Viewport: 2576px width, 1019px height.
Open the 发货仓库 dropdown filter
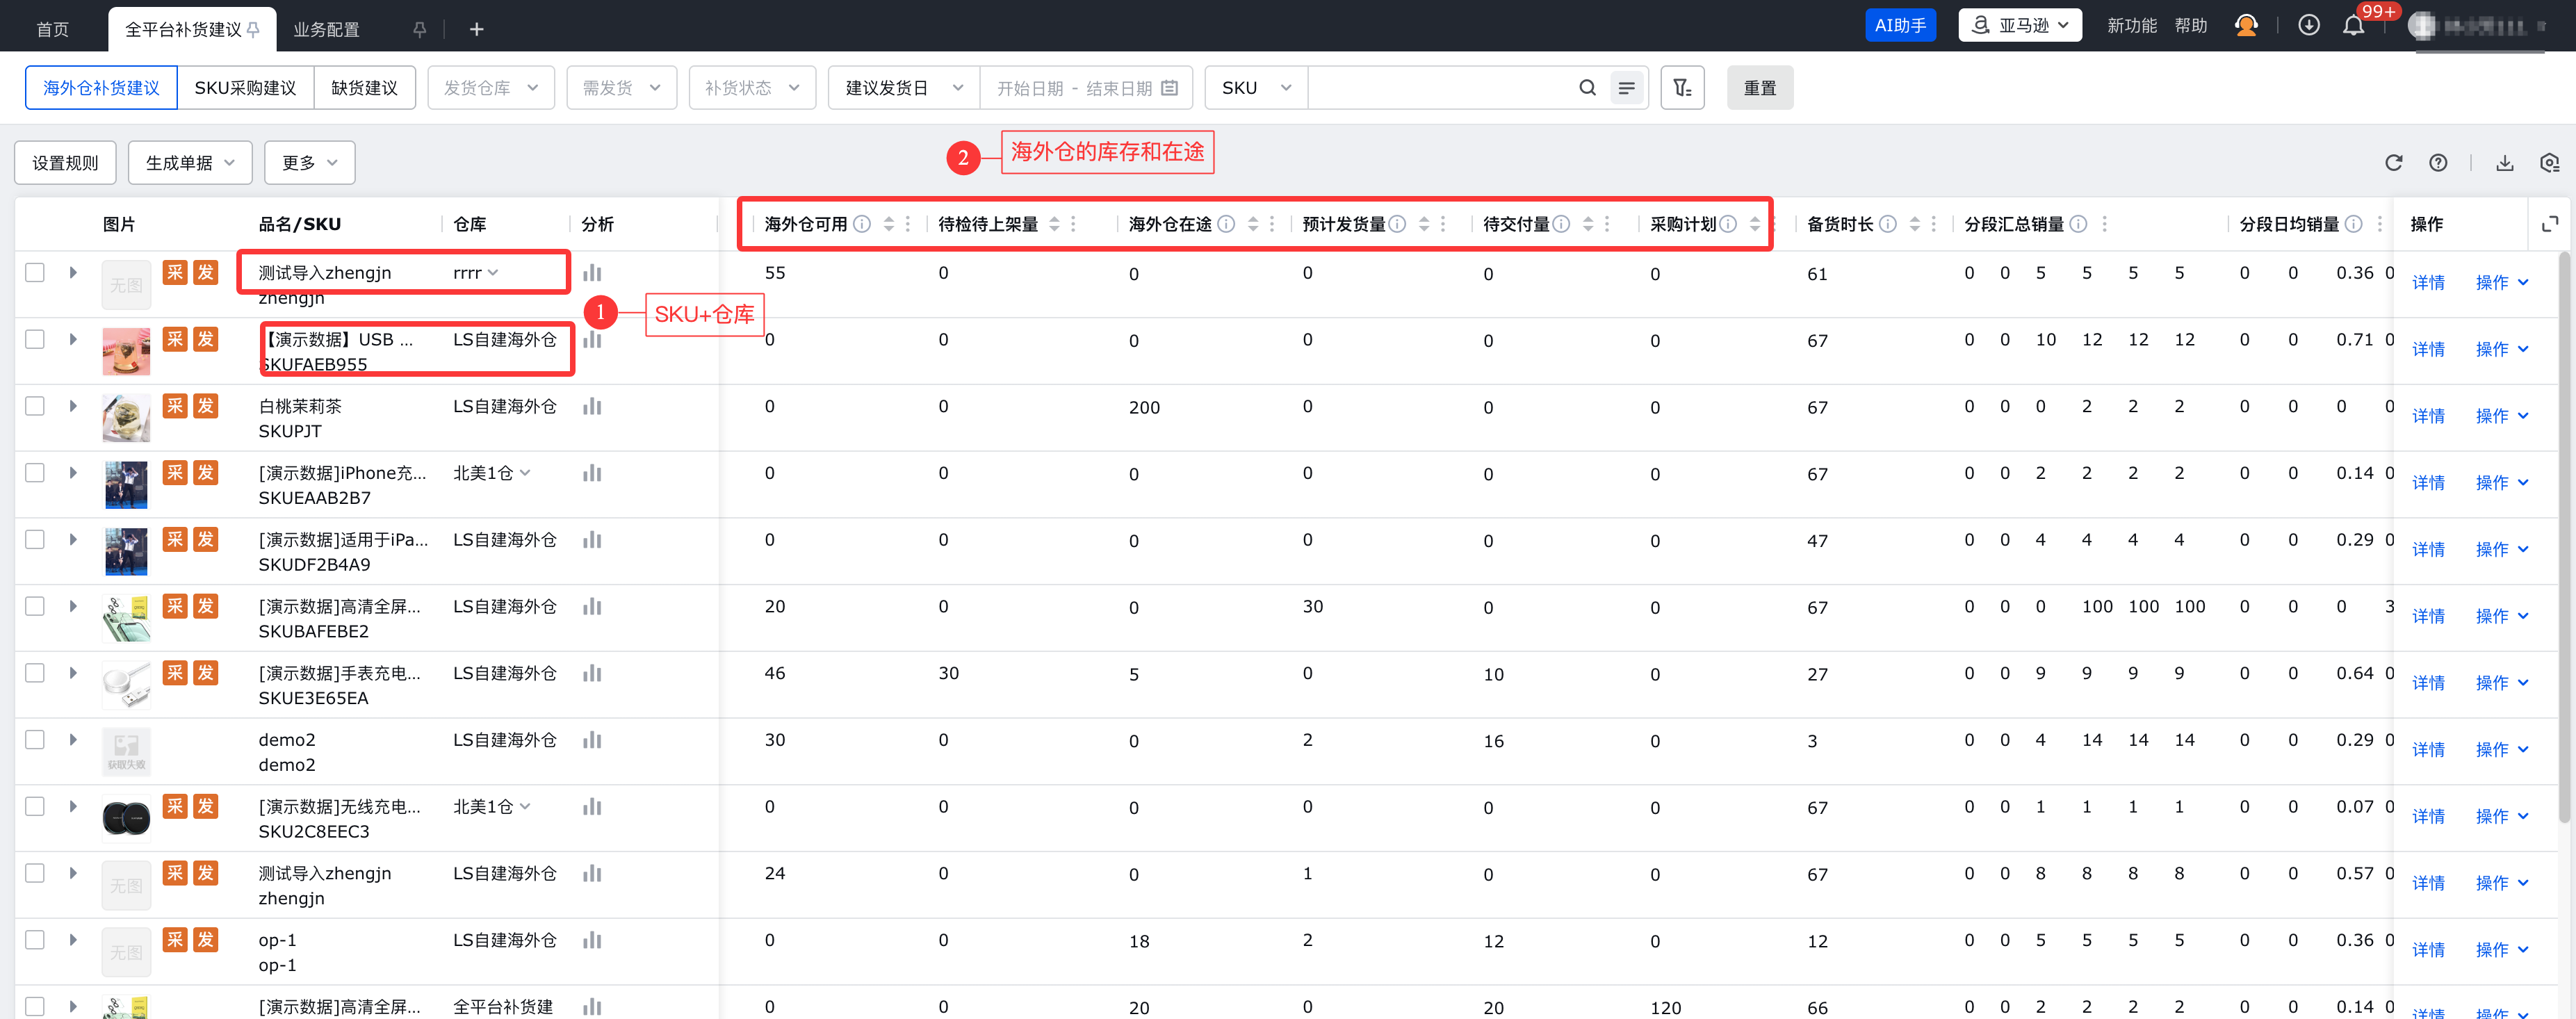pos(490,88)
